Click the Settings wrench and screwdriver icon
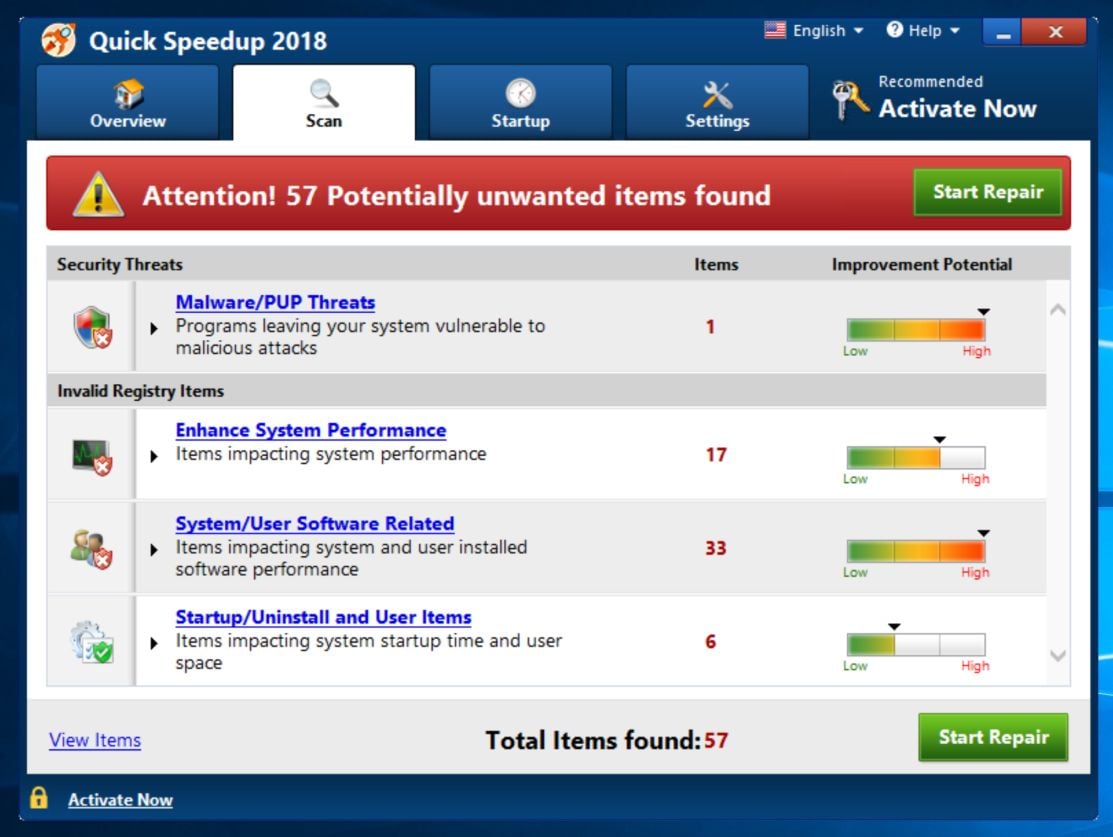 [x=717, y=94]
